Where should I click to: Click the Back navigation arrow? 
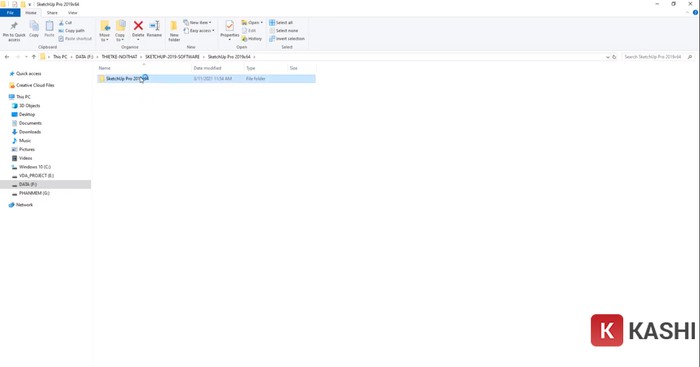pos(7,57)
